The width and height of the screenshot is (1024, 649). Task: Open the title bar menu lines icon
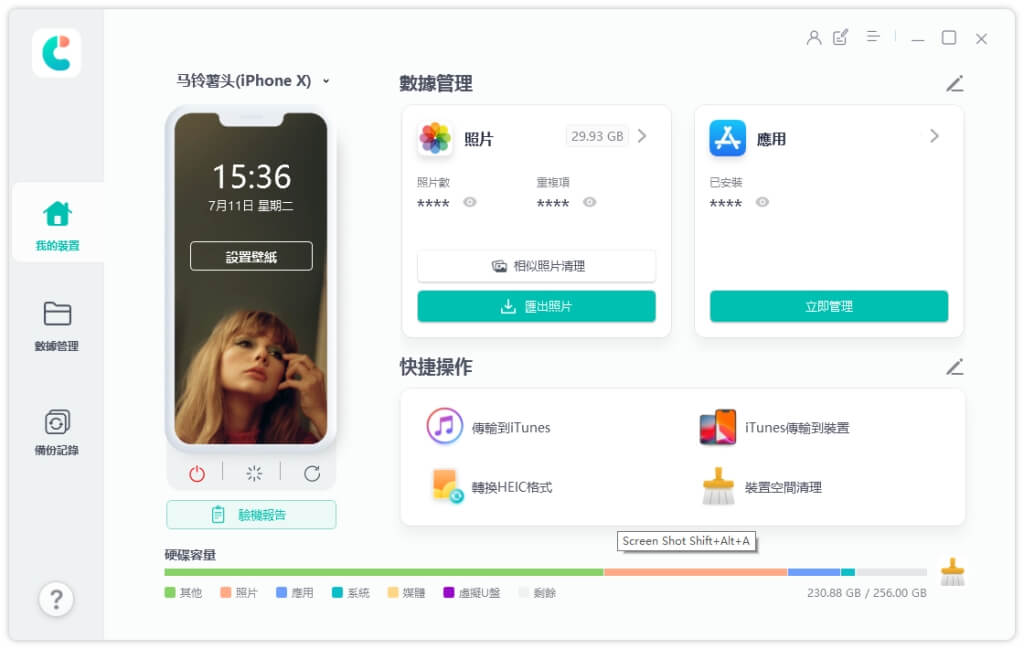(872, 37)
